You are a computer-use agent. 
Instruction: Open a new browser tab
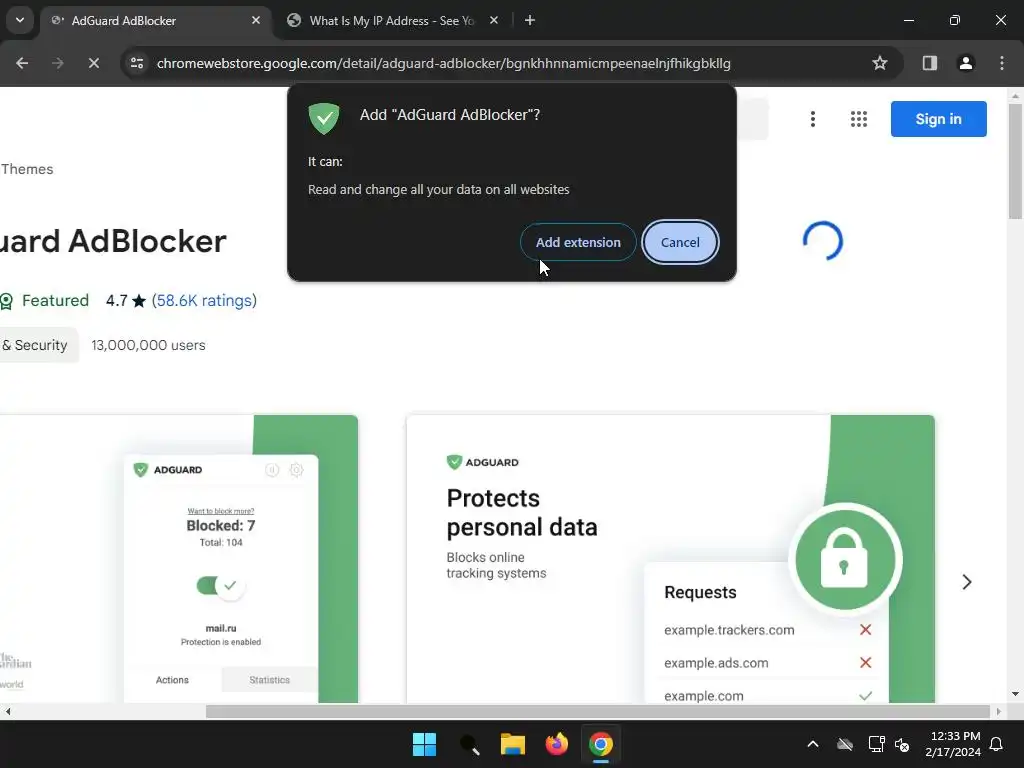click(530, 21)
